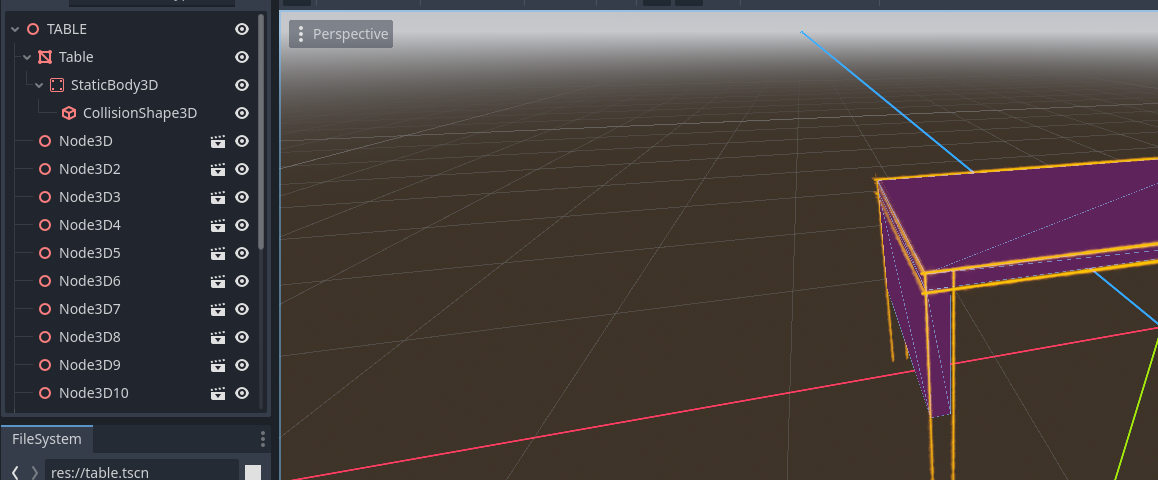The height and width of the screenshot is (480, 1158).
Task: Collapse the Table node children
Action: pos(27,57)
